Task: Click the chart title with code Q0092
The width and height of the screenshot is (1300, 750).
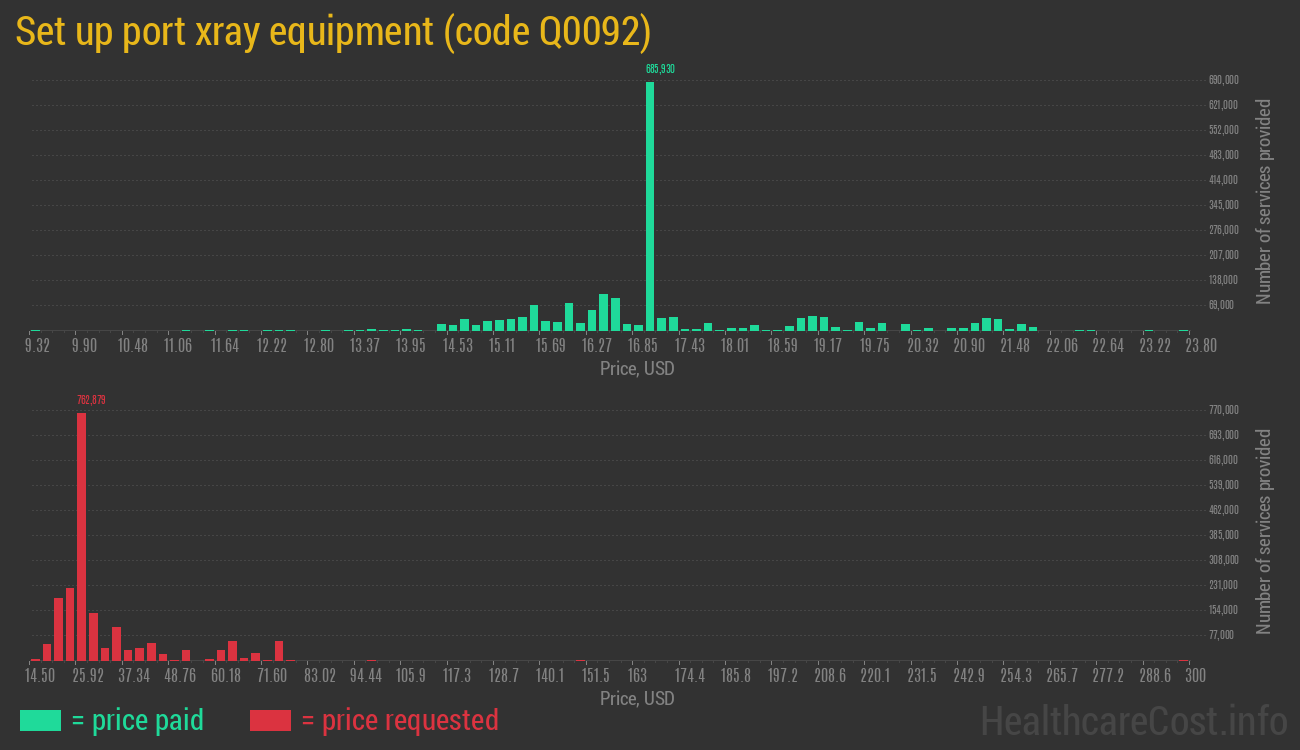Action: tap(334, 32)
